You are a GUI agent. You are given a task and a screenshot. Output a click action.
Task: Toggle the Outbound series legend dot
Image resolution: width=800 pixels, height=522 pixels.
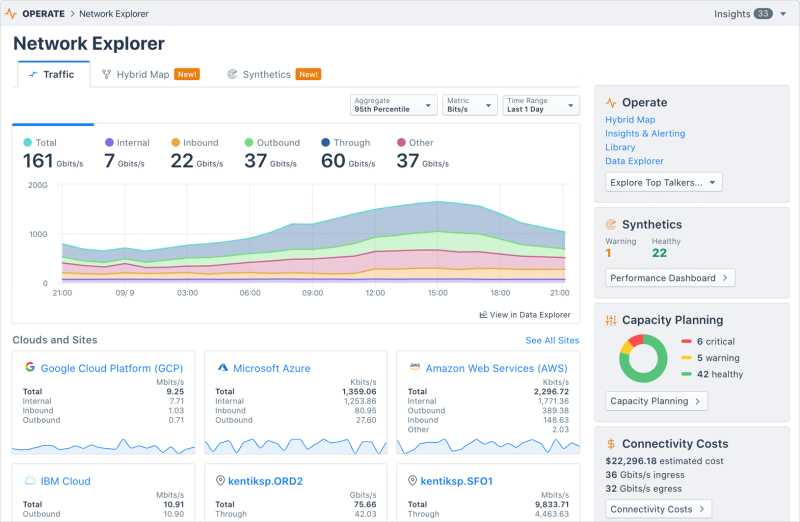249,142
